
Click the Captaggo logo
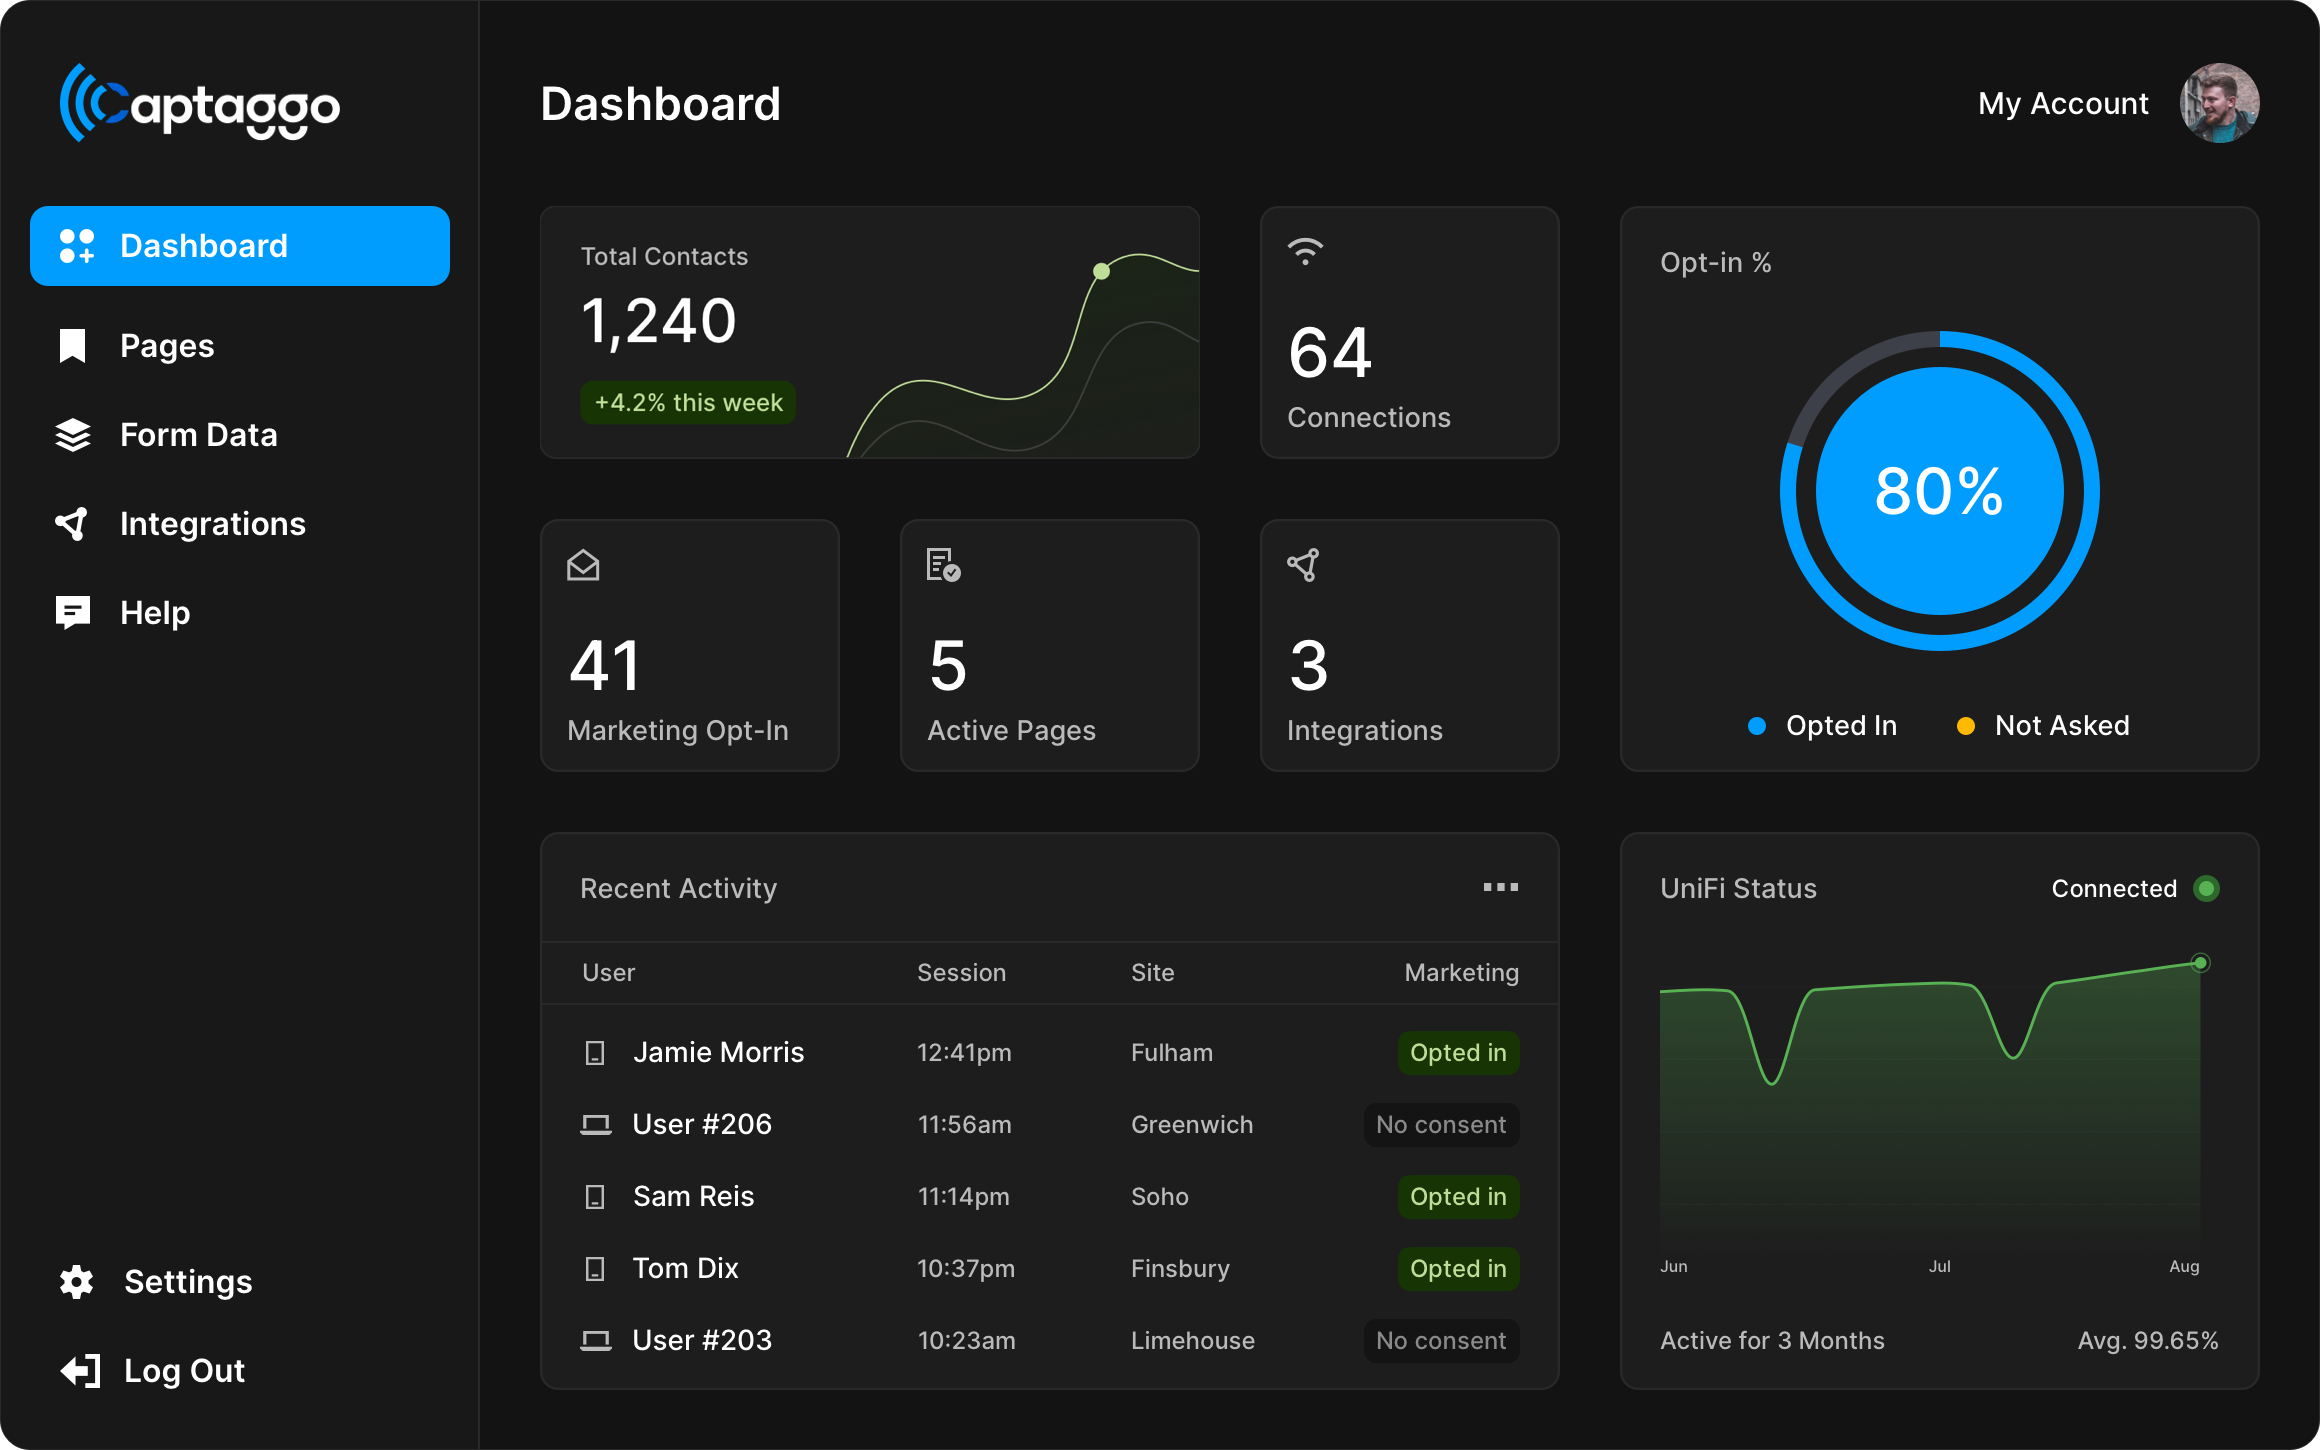pos(200,103)
